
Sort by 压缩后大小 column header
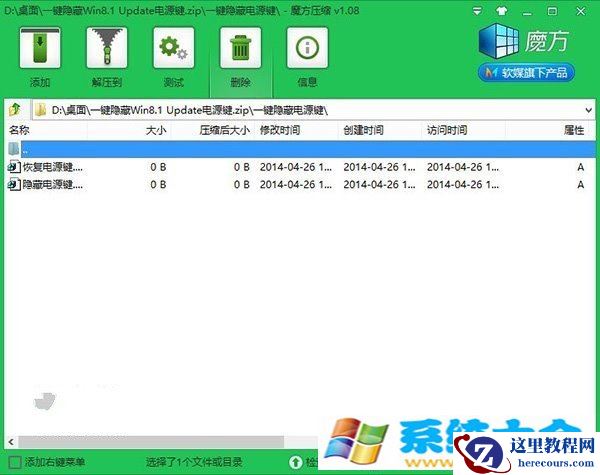point(225,131)
